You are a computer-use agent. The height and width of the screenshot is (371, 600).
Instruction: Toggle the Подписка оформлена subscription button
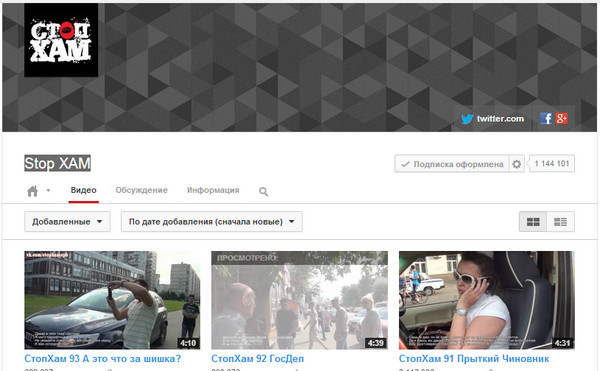pyautogui.click(x=452, y=164)
